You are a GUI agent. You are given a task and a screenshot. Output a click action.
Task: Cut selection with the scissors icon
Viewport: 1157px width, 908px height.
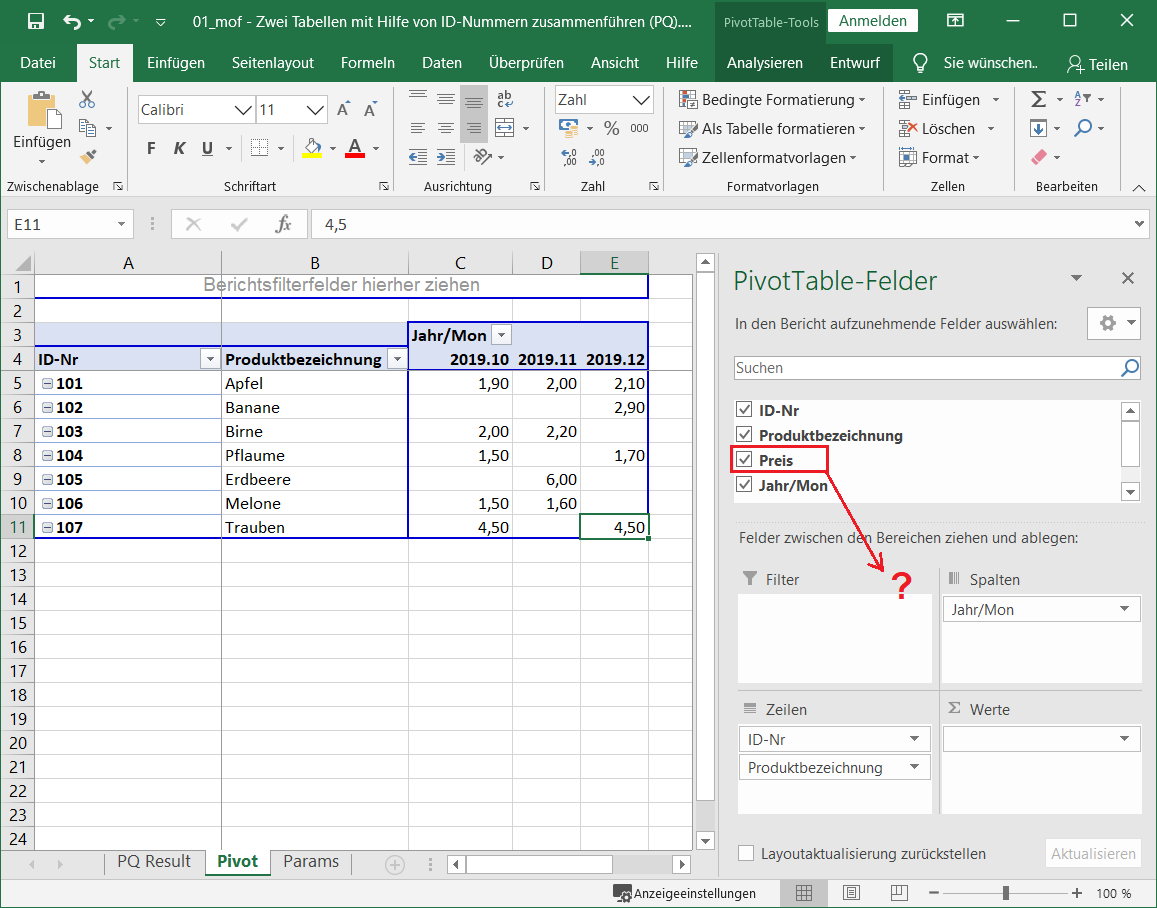(x=87, y=100)
